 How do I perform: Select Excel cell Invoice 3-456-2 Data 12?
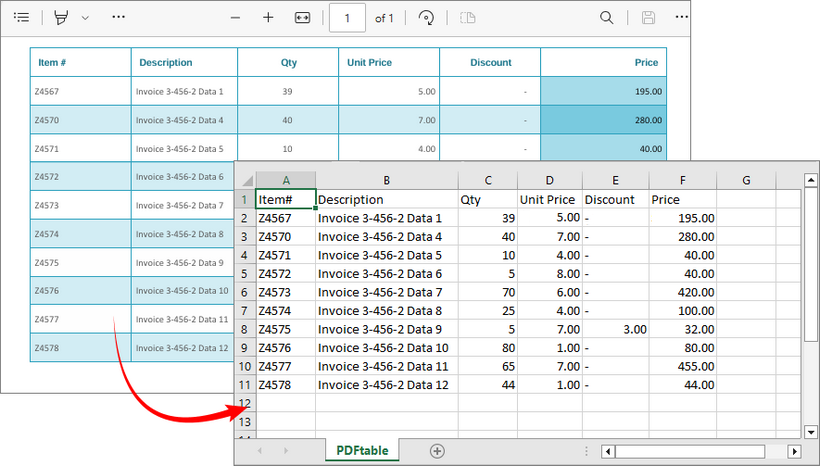(386, 385)
